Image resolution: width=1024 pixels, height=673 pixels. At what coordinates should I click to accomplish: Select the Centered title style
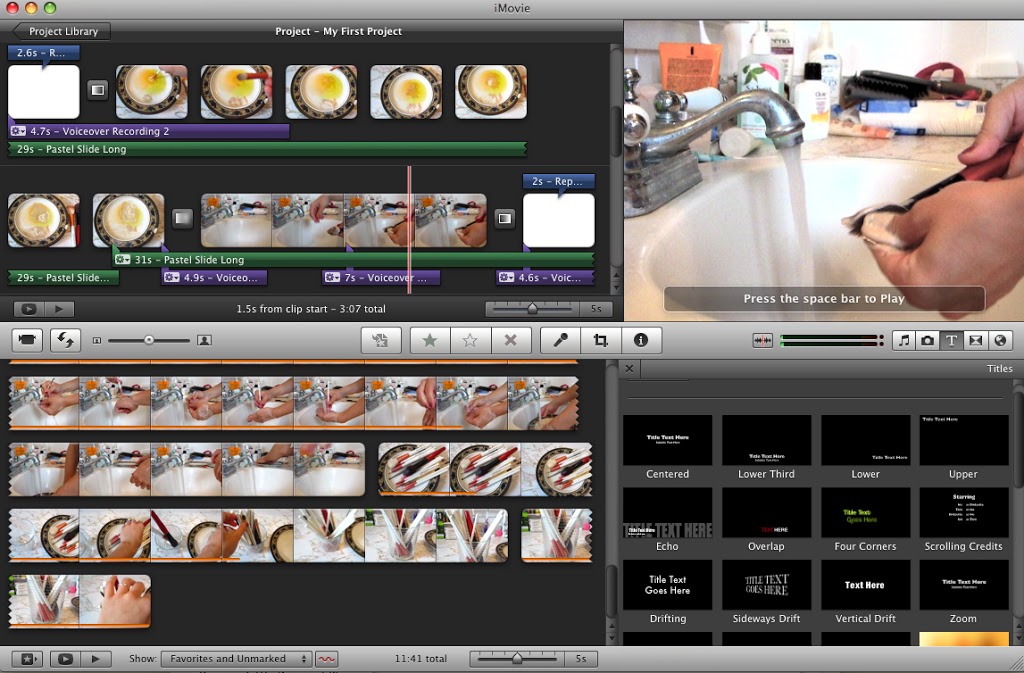click(667, 448)
